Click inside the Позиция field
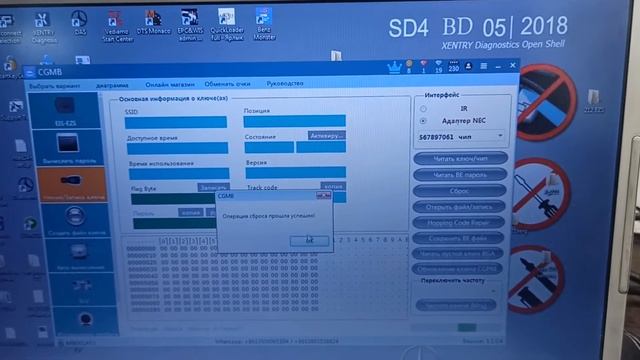This screenshot has height=360, width=640. 294,121
